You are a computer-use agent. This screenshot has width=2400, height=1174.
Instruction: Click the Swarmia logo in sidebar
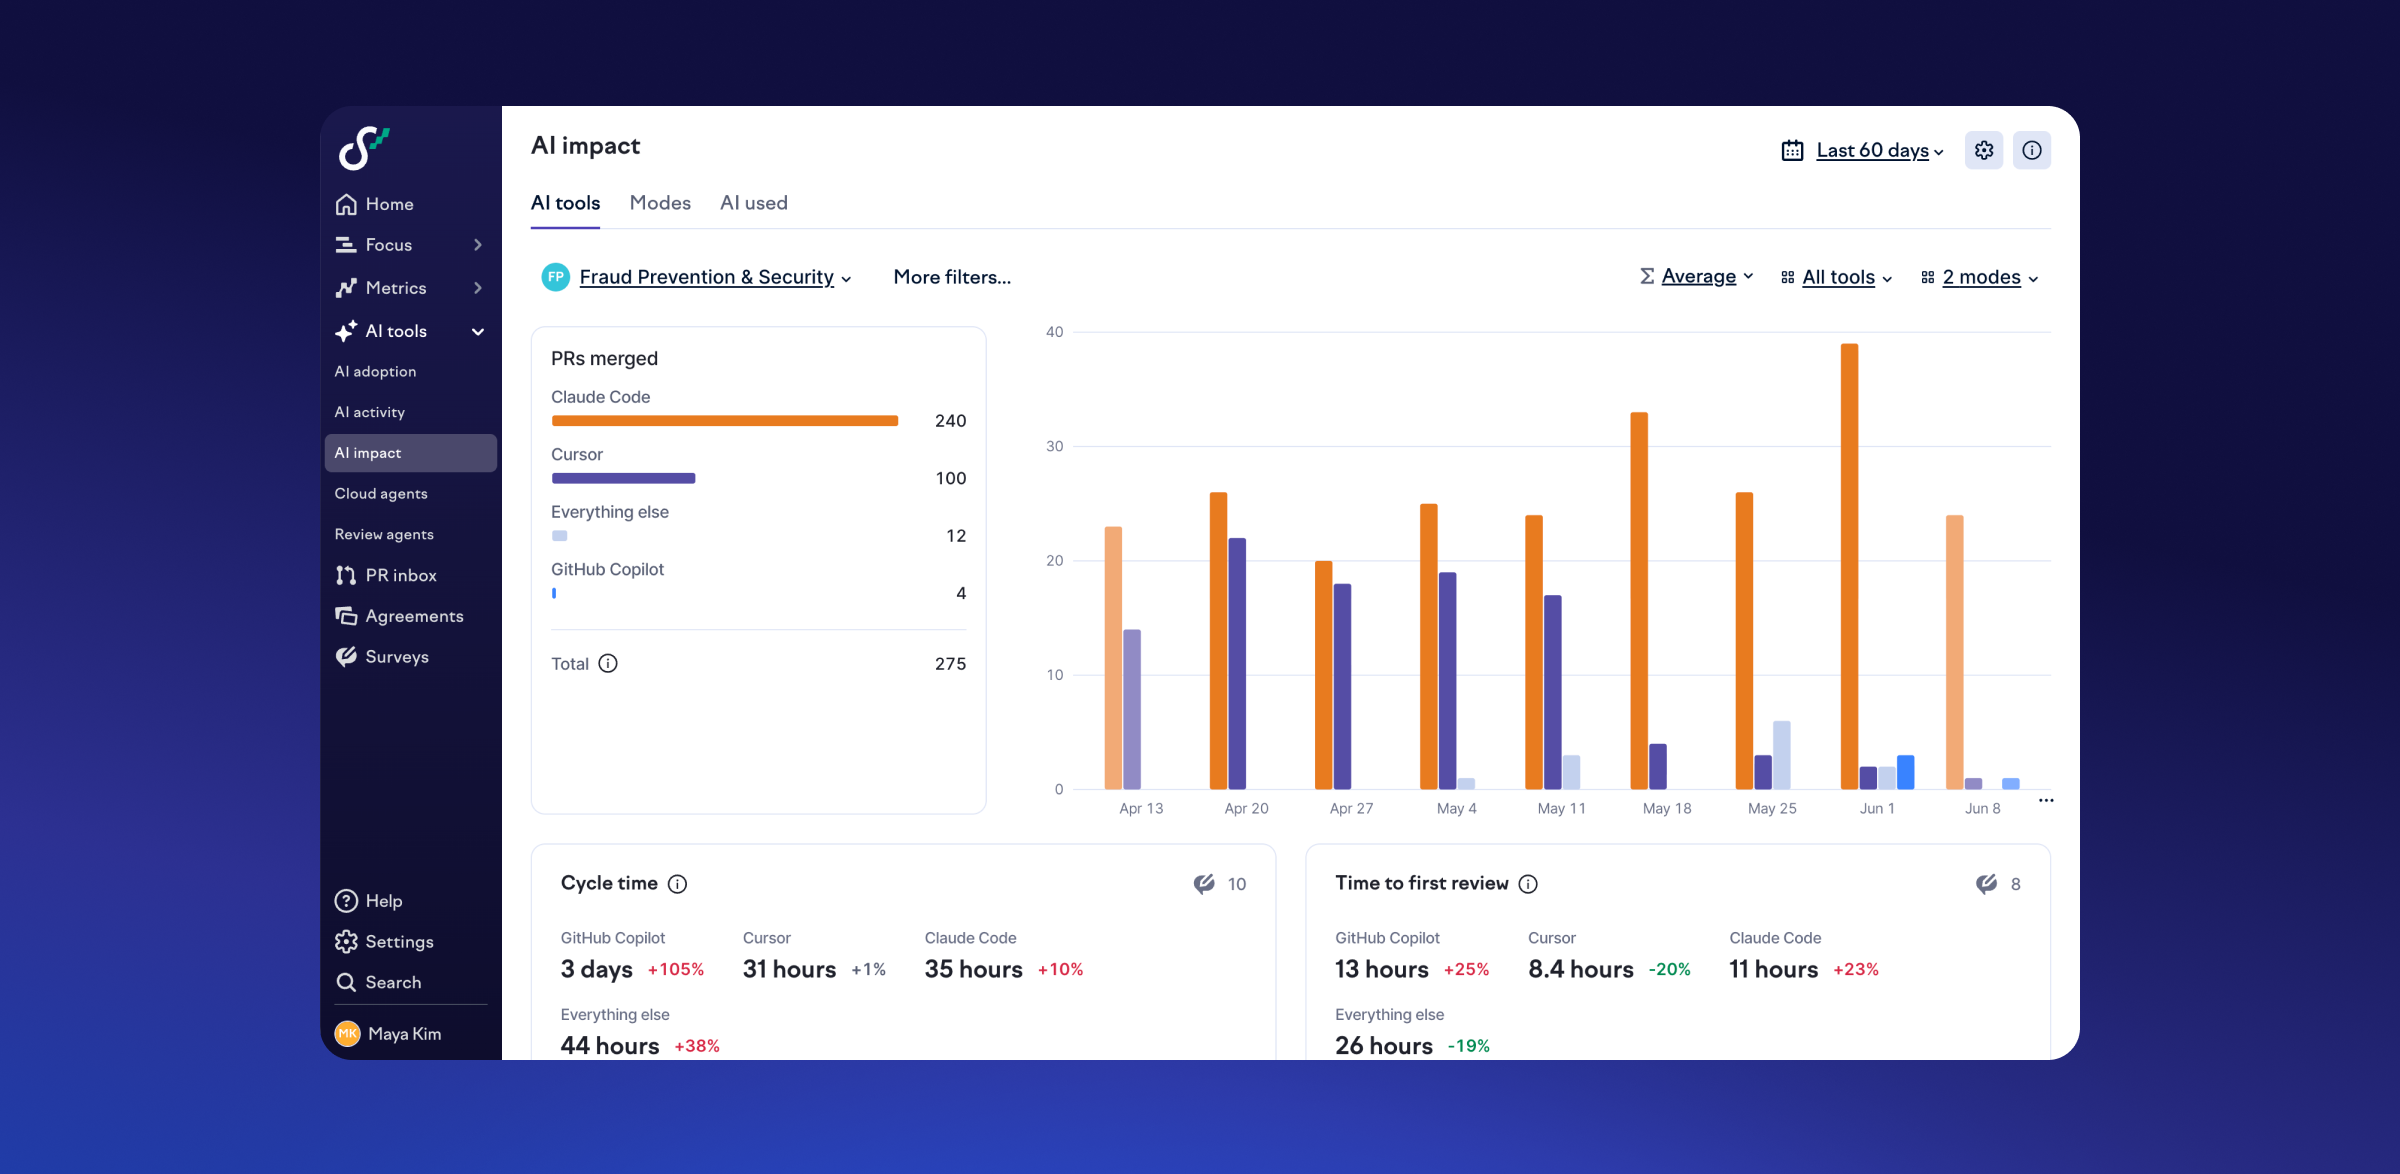[x=363, y=148]
